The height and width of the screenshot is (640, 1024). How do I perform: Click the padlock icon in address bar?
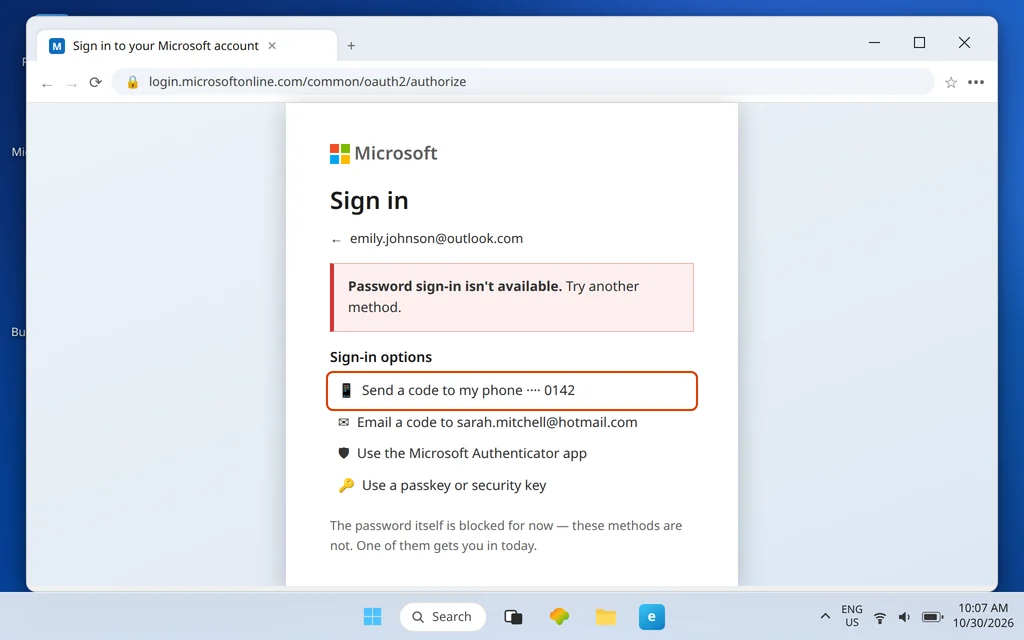click(x=133, y=82)
